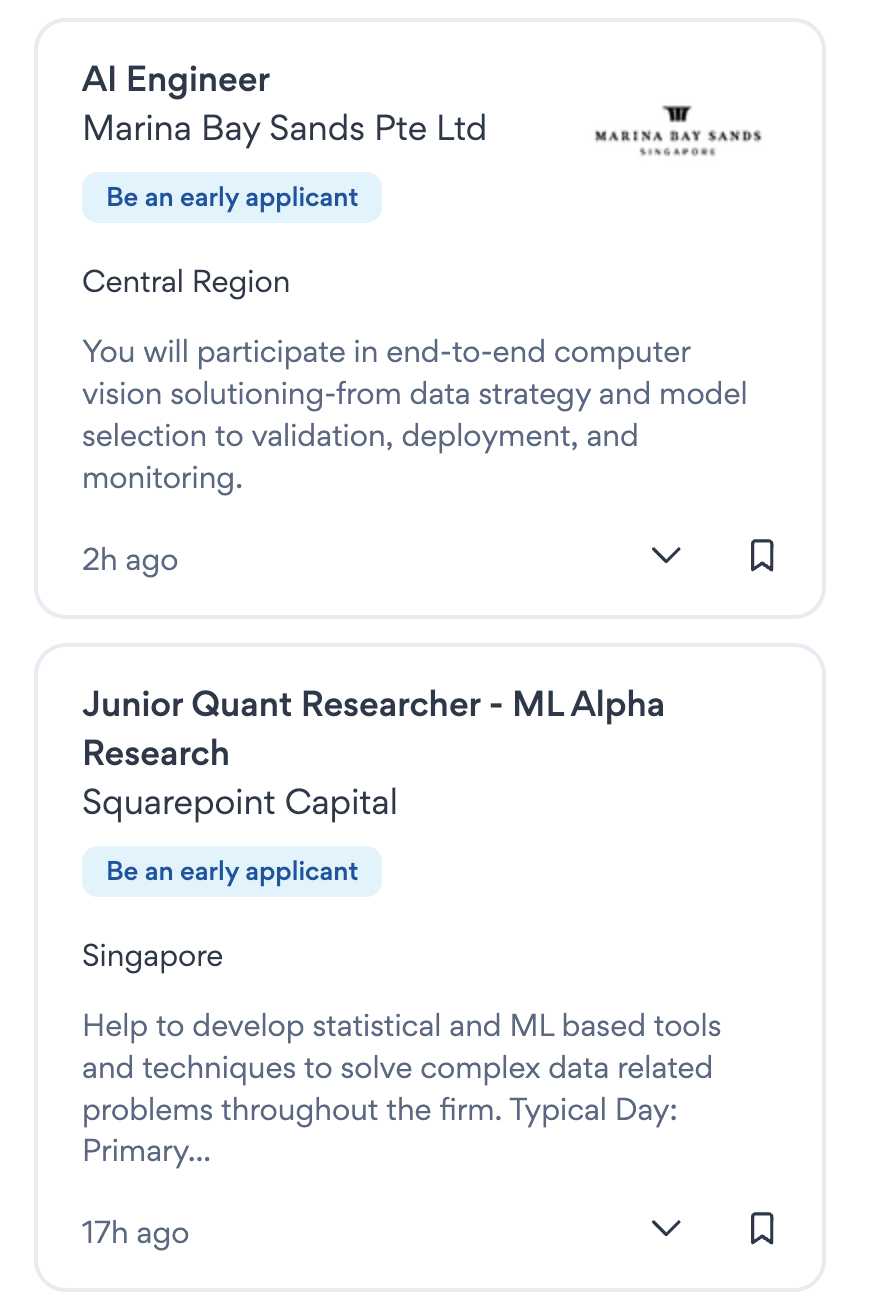Click 'Research' on the second title line
This screenshot has width=896, height=1308.
[x=156, y=753]
